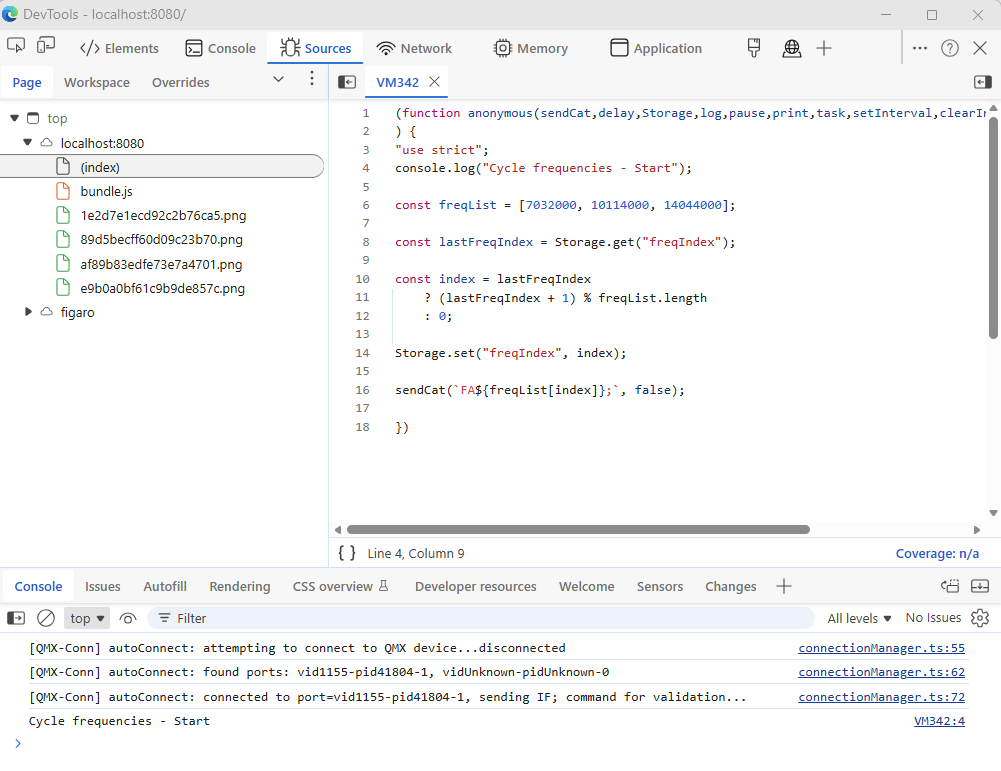Open the All levels log dropdown
This screenshot has width=1001, height=771.
pos(859,618)
